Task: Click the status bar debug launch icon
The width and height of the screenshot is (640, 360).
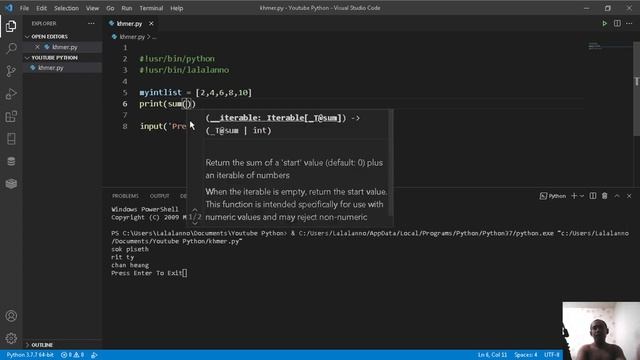Action: (94, 355)
